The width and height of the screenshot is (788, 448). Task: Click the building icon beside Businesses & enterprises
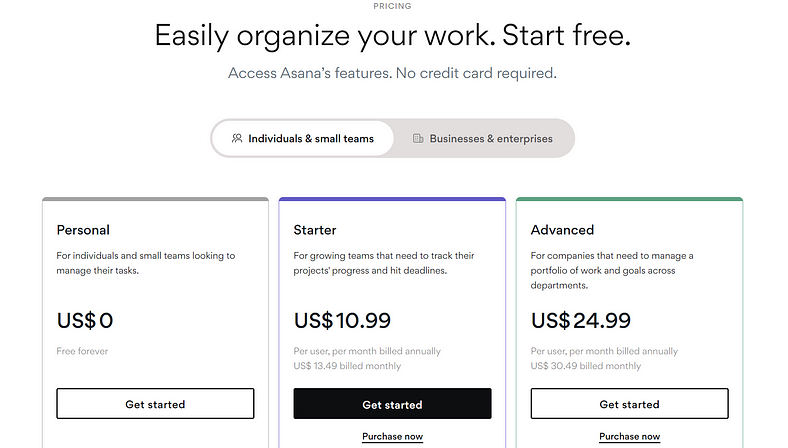418,139
